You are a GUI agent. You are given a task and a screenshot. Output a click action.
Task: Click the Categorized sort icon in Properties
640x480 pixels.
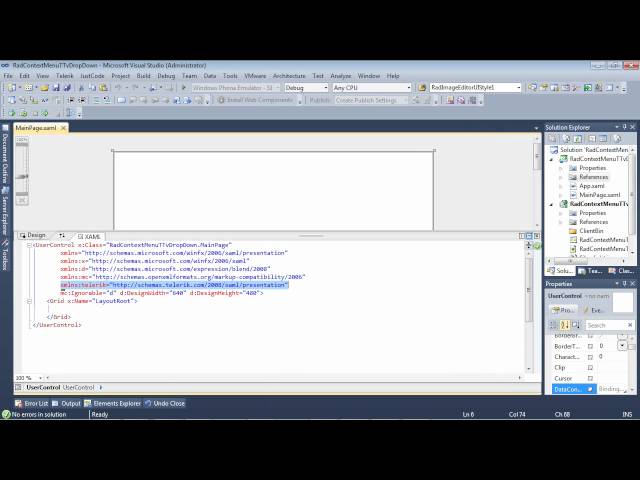coord(553,325)
